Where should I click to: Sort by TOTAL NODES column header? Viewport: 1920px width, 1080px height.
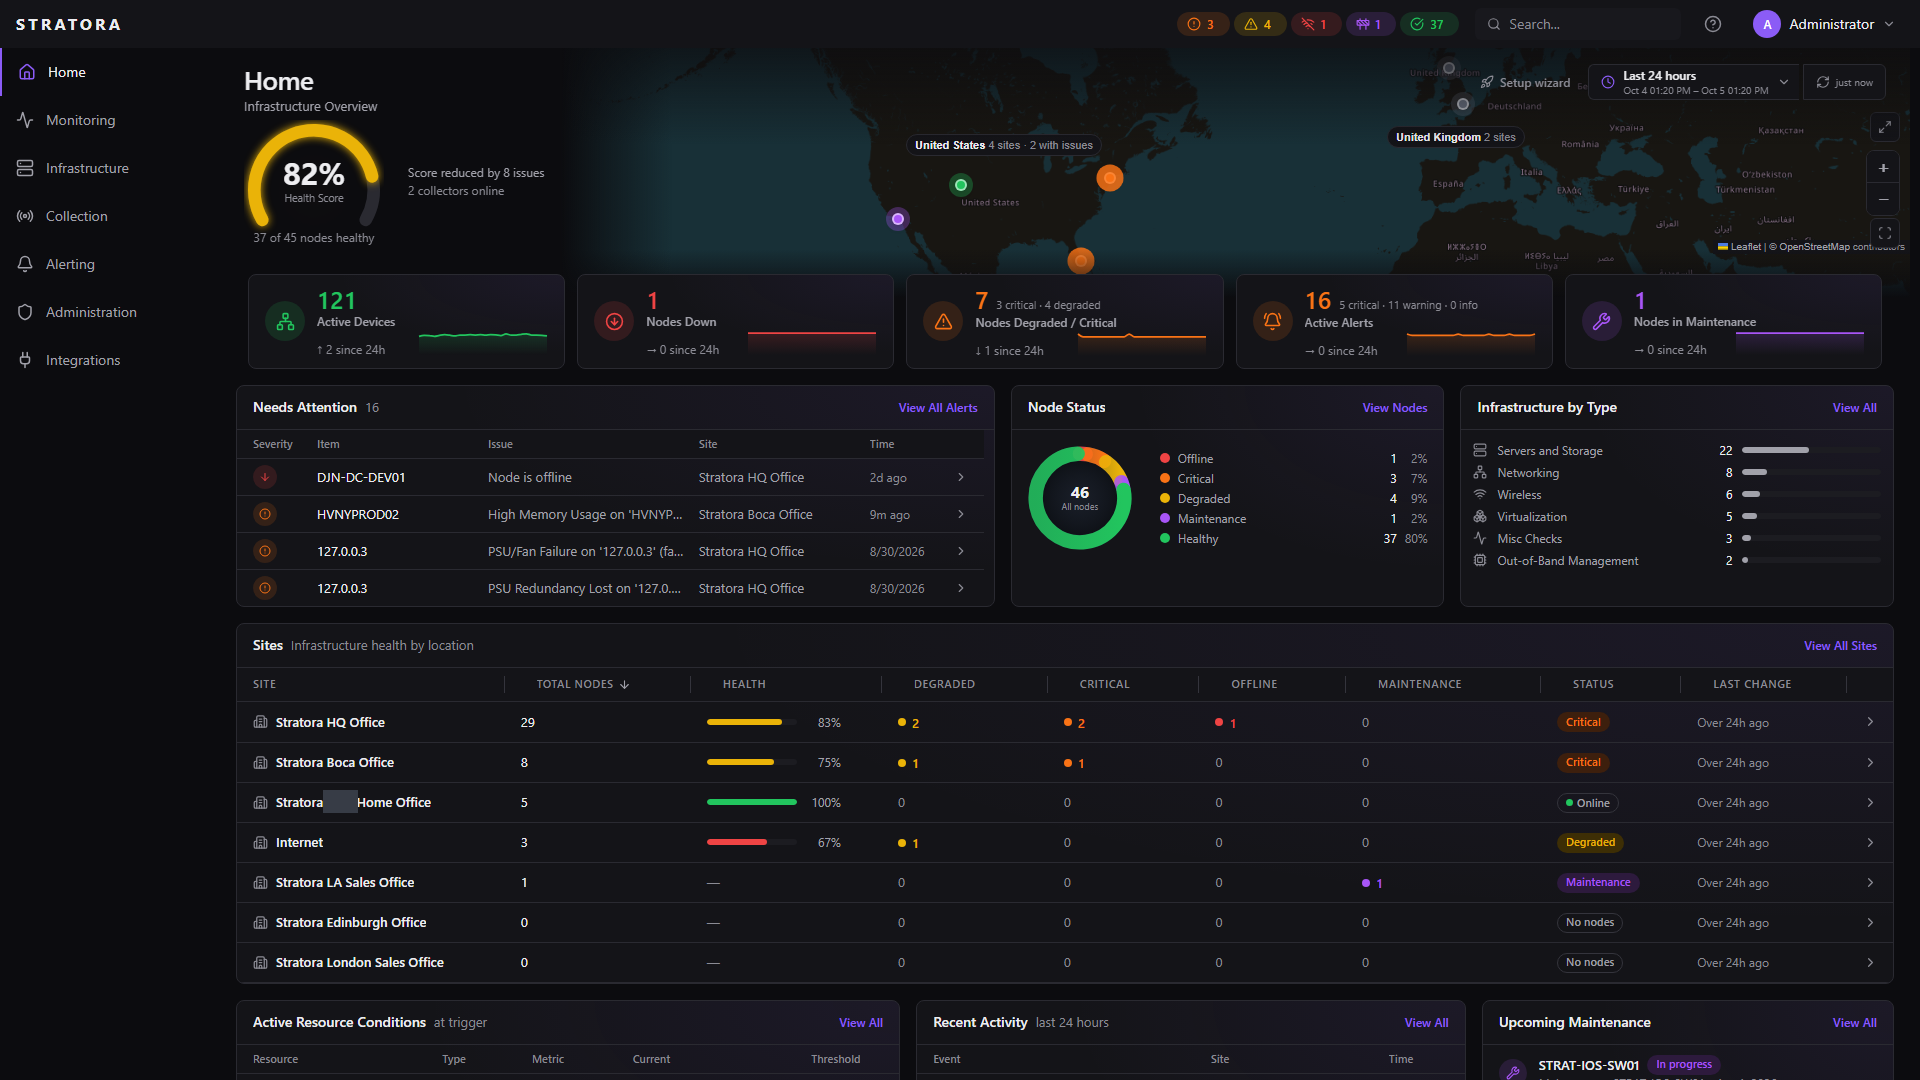[x=583, y=684]
